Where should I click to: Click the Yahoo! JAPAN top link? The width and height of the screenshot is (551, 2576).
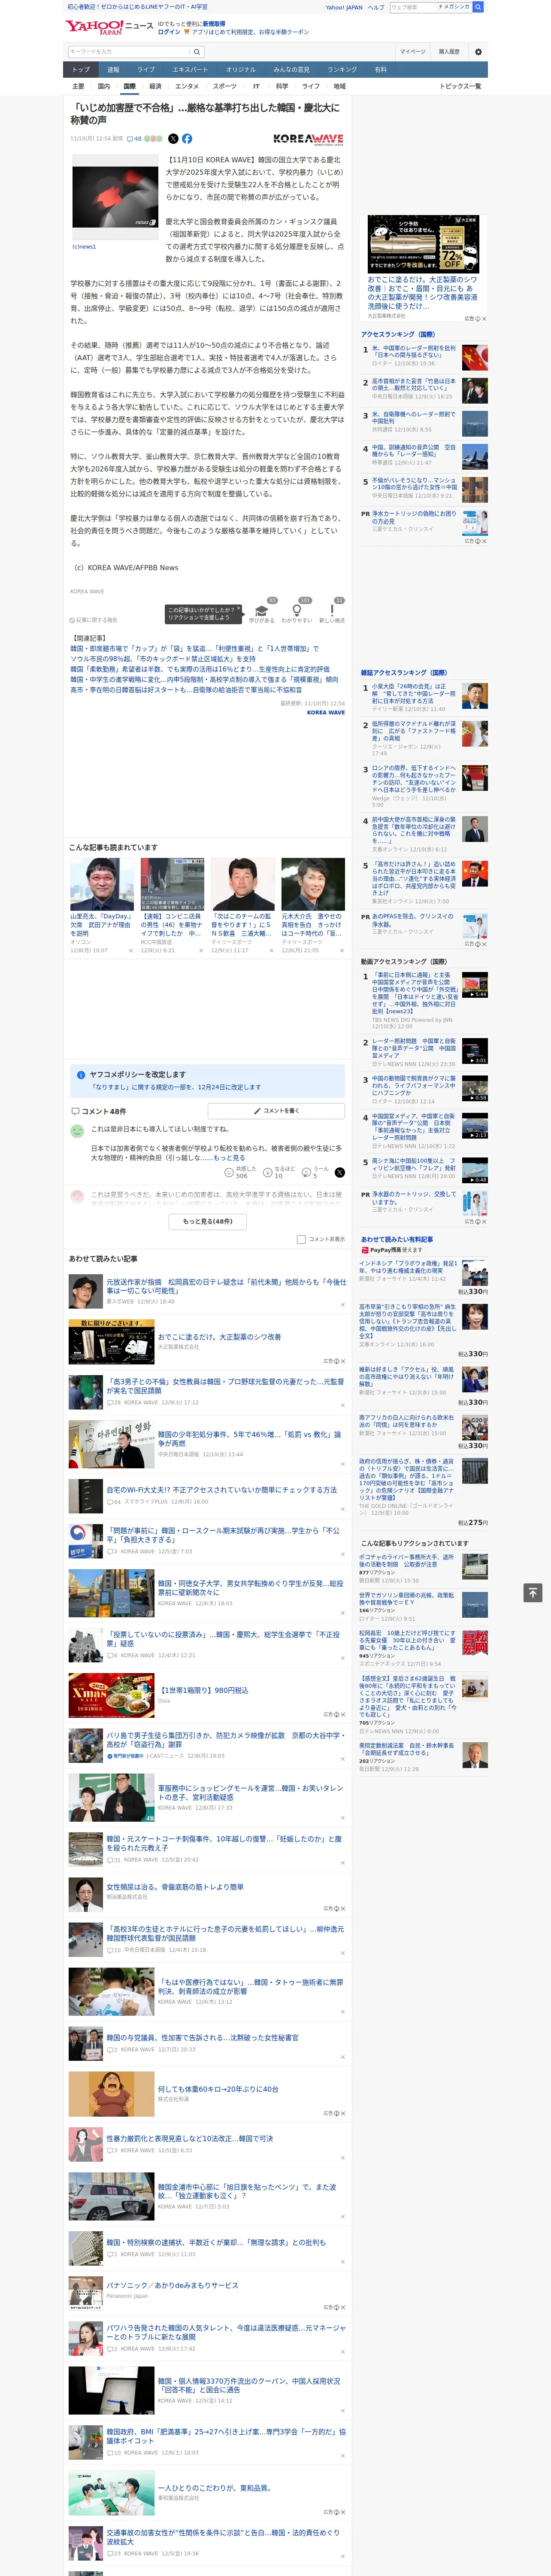[x=344, y=7]
